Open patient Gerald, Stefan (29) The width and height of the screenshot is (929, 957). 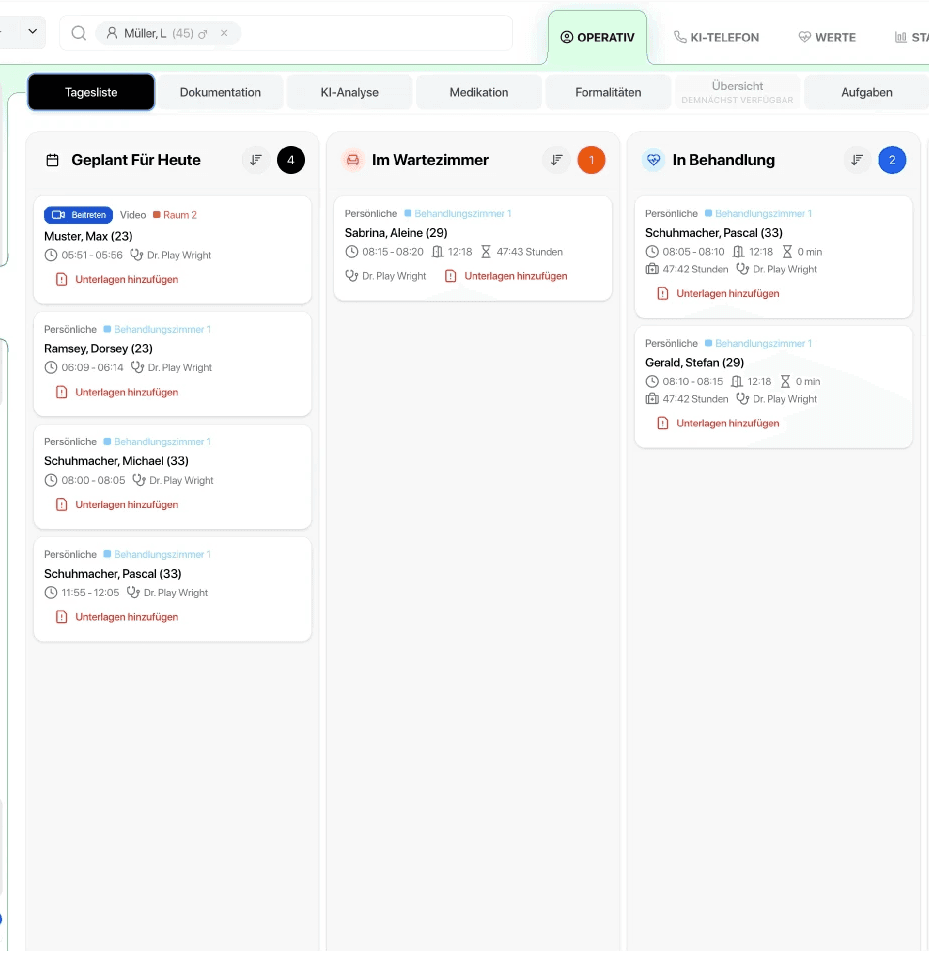pos(694,363)
